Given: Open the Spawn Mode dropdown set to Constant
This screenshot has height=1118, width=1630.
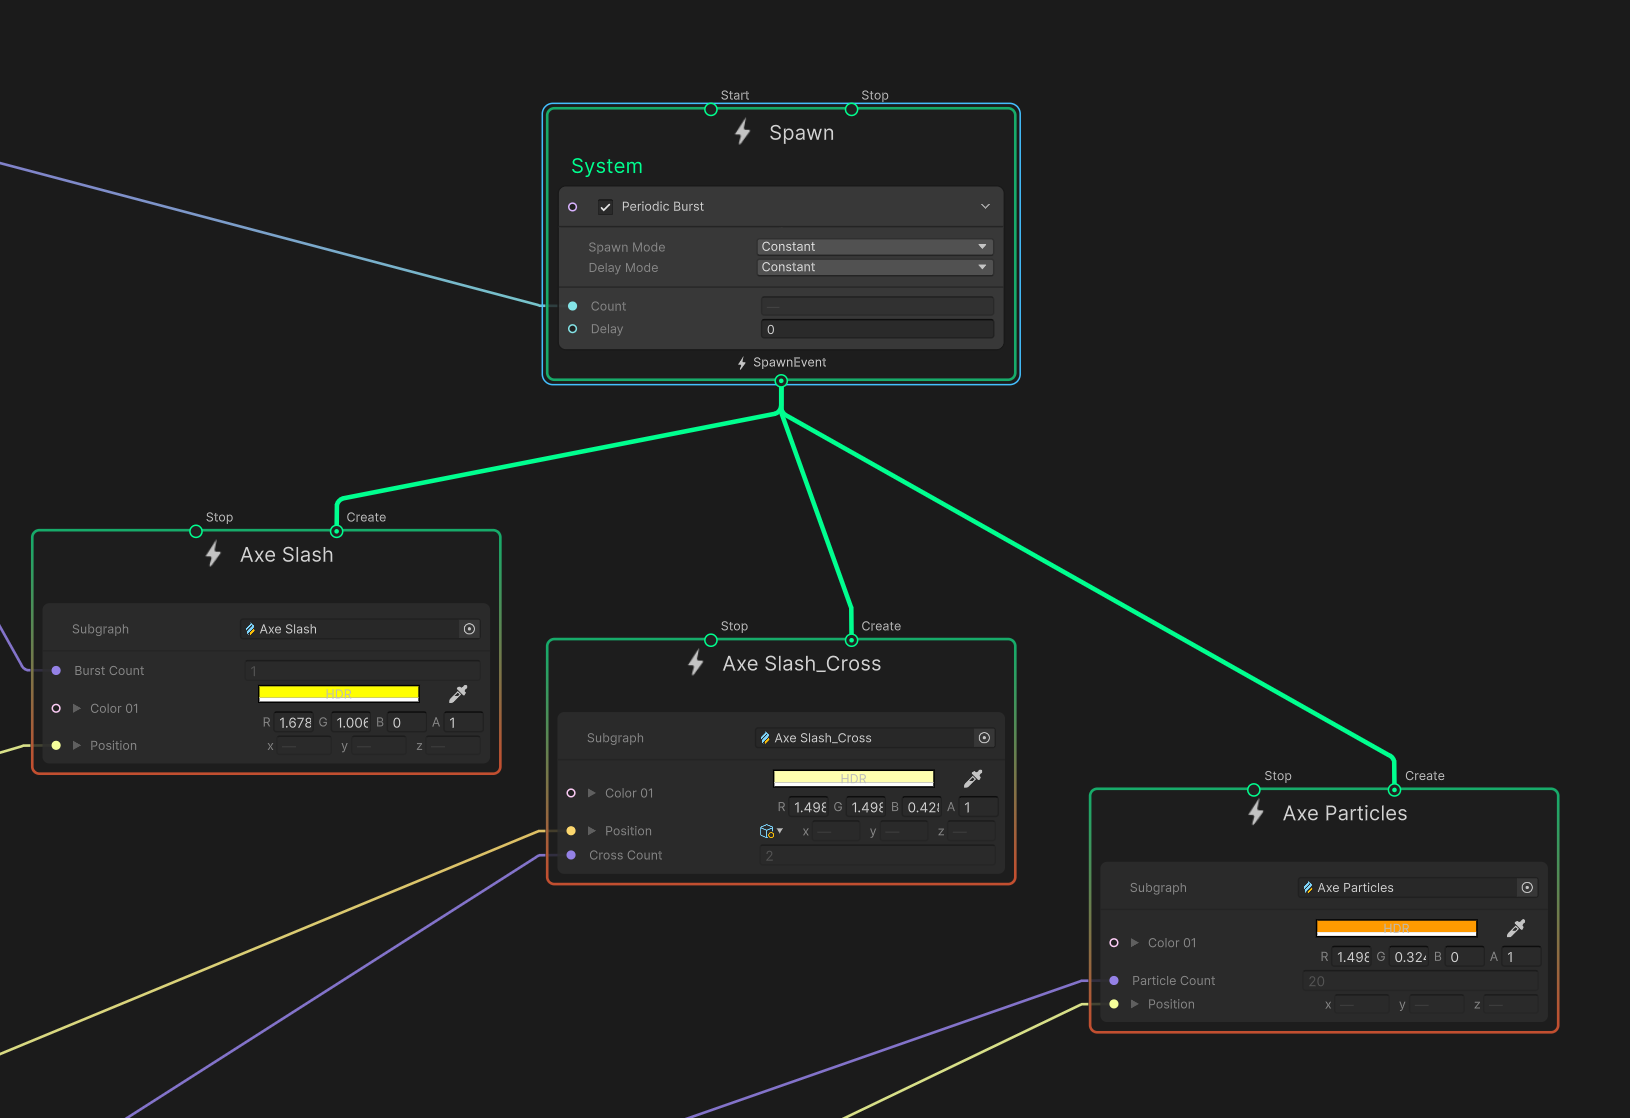Looking at the screenshot, I should [873, 246].
